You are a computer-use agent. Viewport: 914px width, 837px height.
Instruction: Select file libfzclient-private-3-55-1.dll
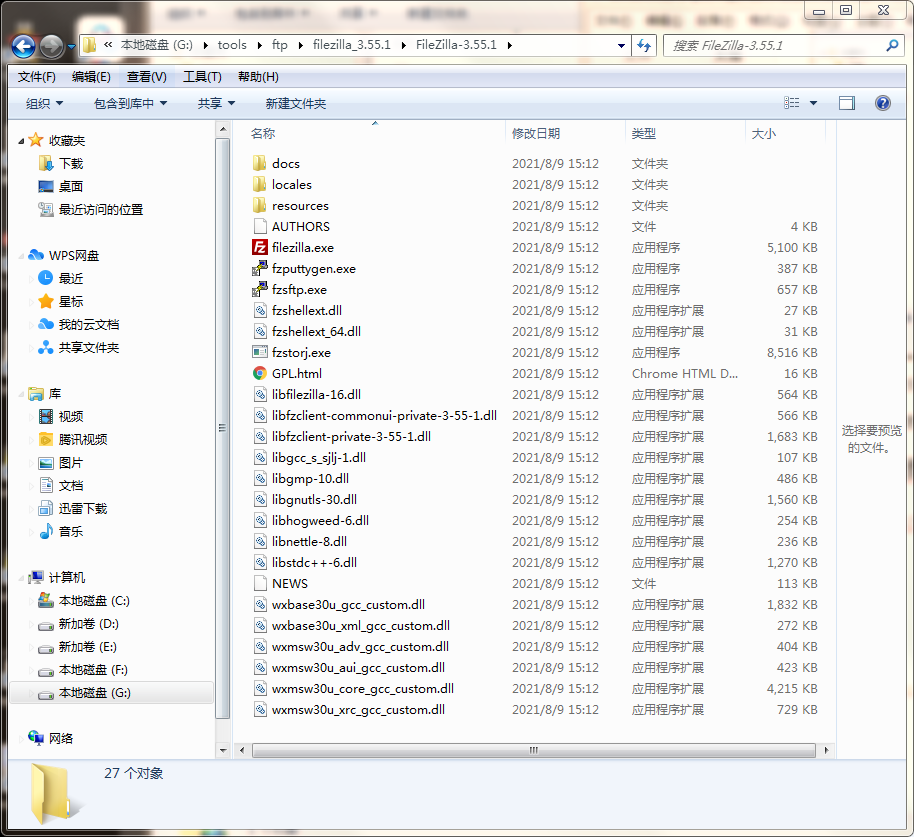351,437
